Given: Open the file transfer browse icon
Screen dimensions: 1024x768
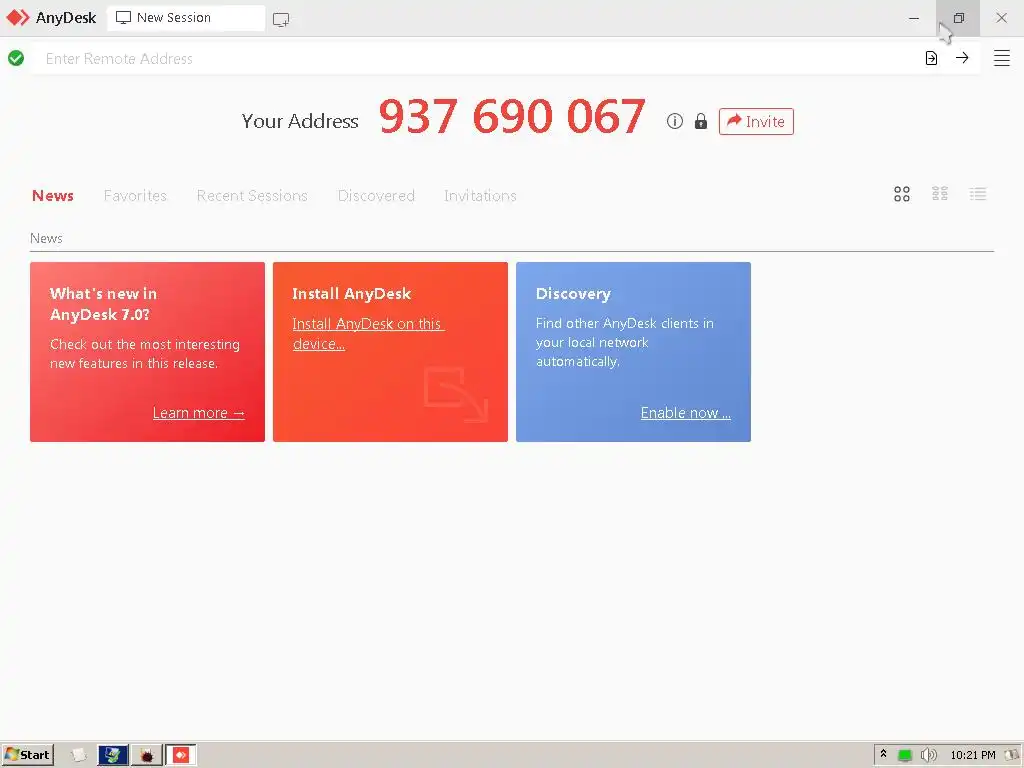Looking at the screenshot, I should [931, 58].
